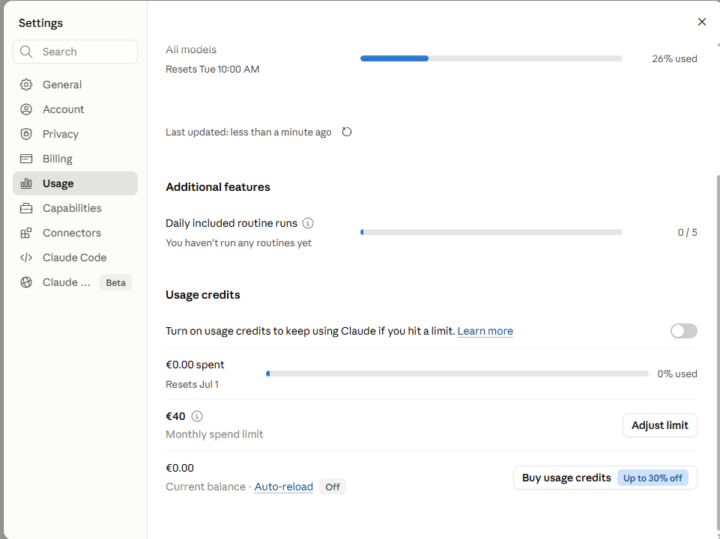
Task: Click the "Up to 30% off" badge
Action: [x=652, y=478]
